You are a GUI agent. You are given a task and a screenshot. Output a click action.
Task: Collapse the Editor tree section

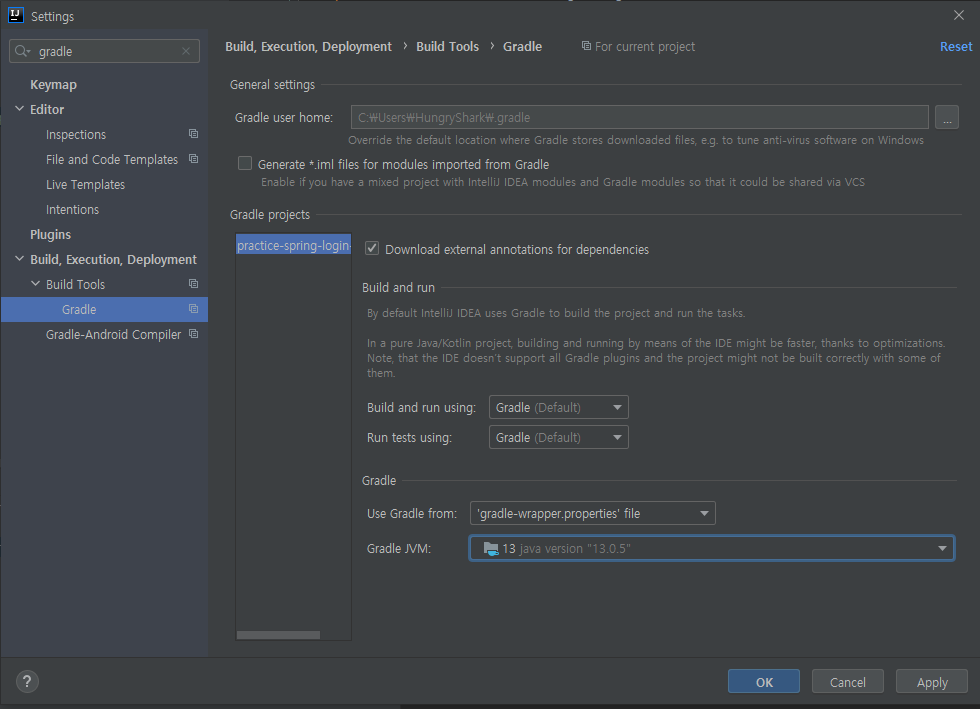click(x=19, y=109)
